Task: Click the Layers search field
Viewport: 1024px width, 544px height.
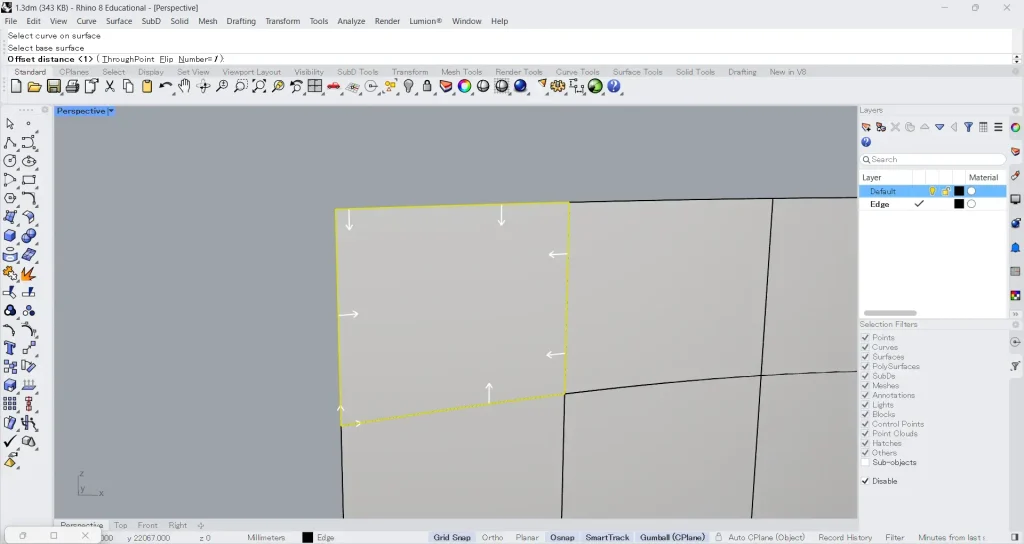Action: point(933,159)
